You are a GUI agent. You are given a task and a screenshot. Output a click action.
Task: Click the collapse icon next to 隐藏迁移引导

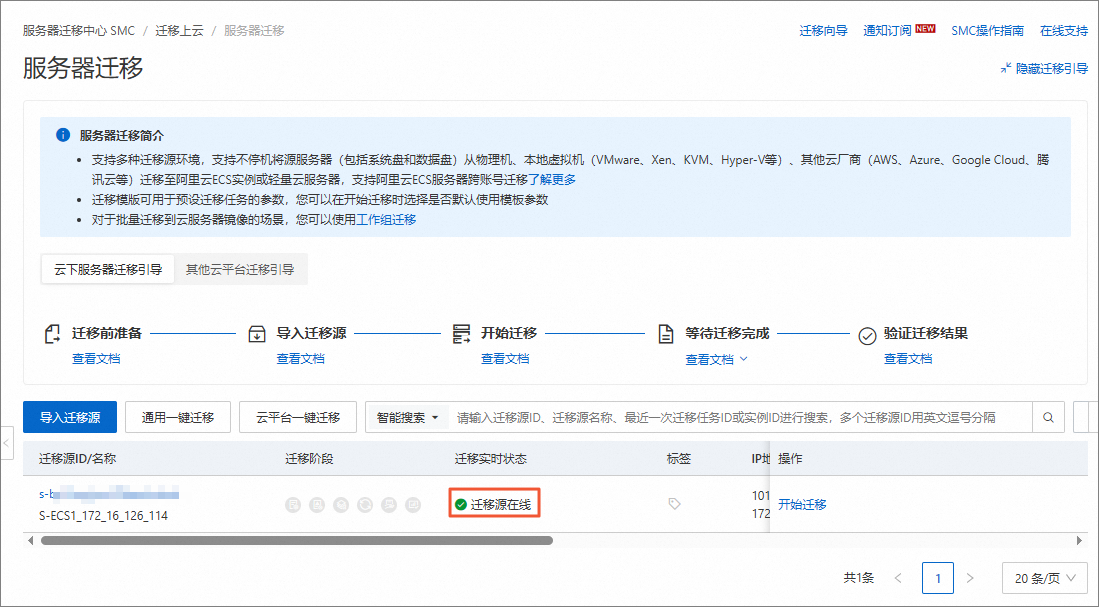point(1006,68)
